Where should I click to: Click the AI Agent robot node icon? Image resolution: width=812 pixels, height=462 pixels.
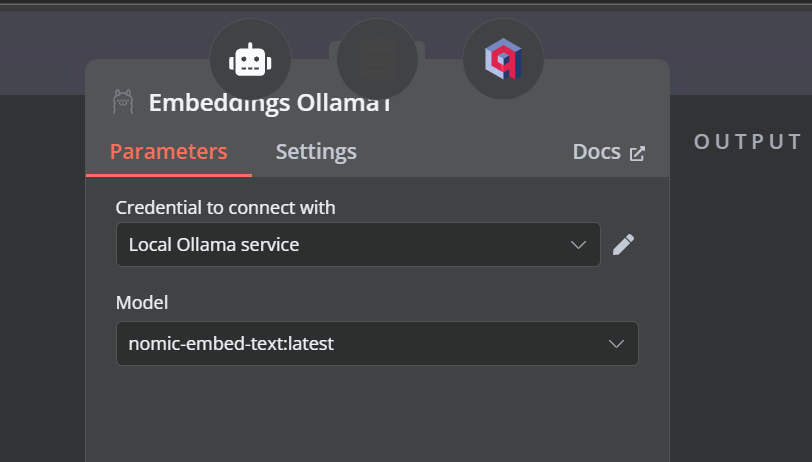click(250, 60)
